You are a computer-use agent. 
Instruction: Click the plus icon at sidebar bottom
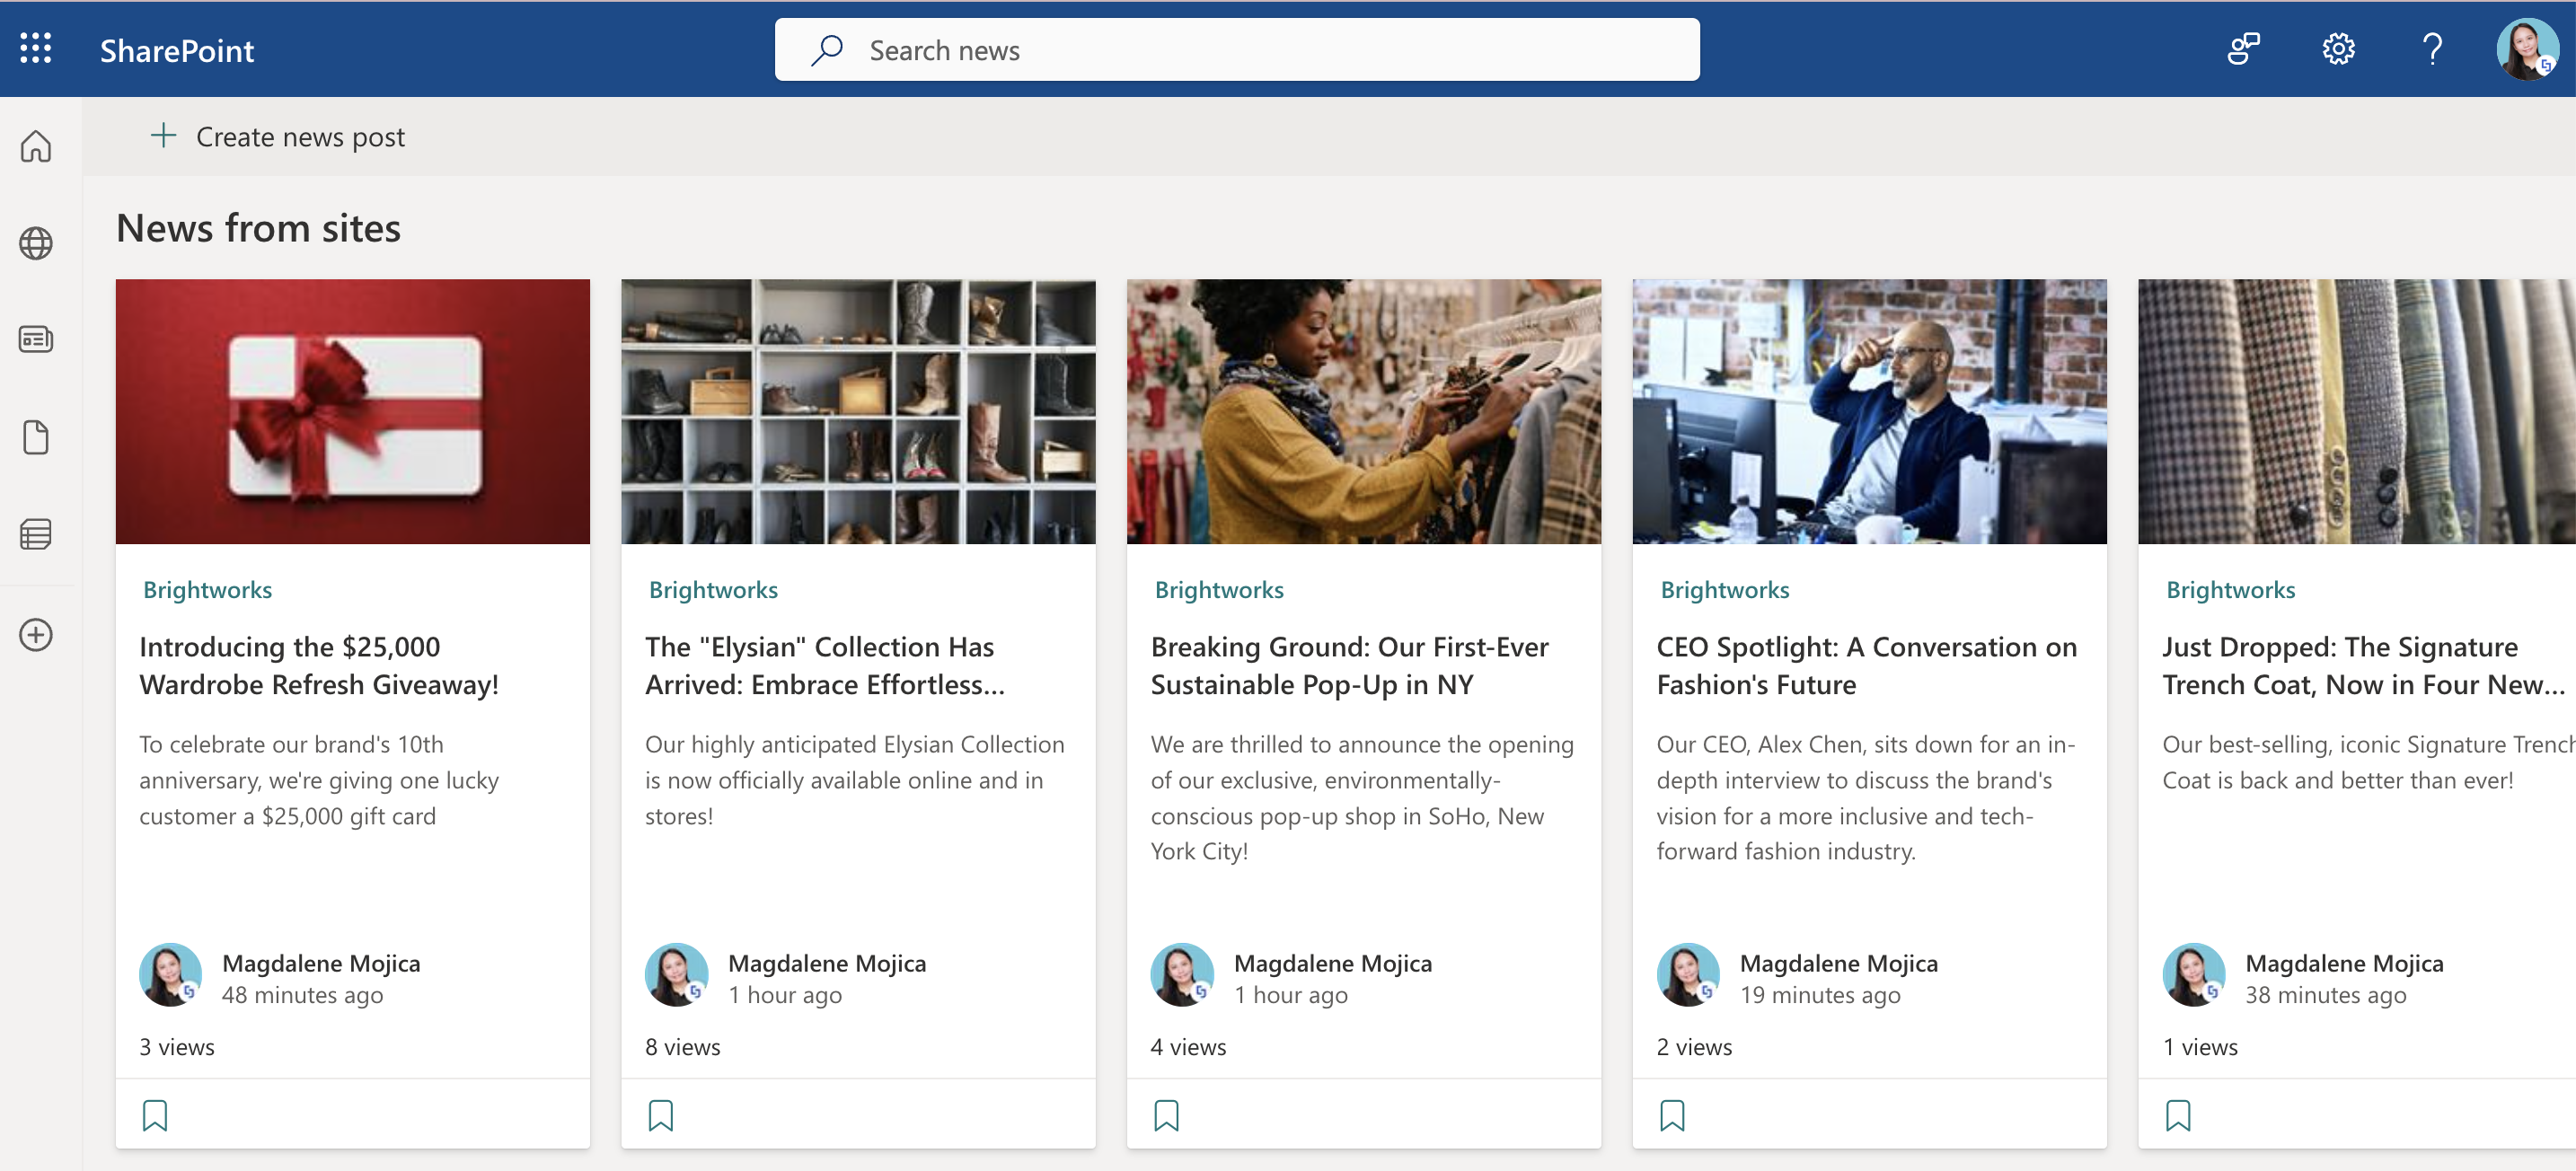point(36,635)
